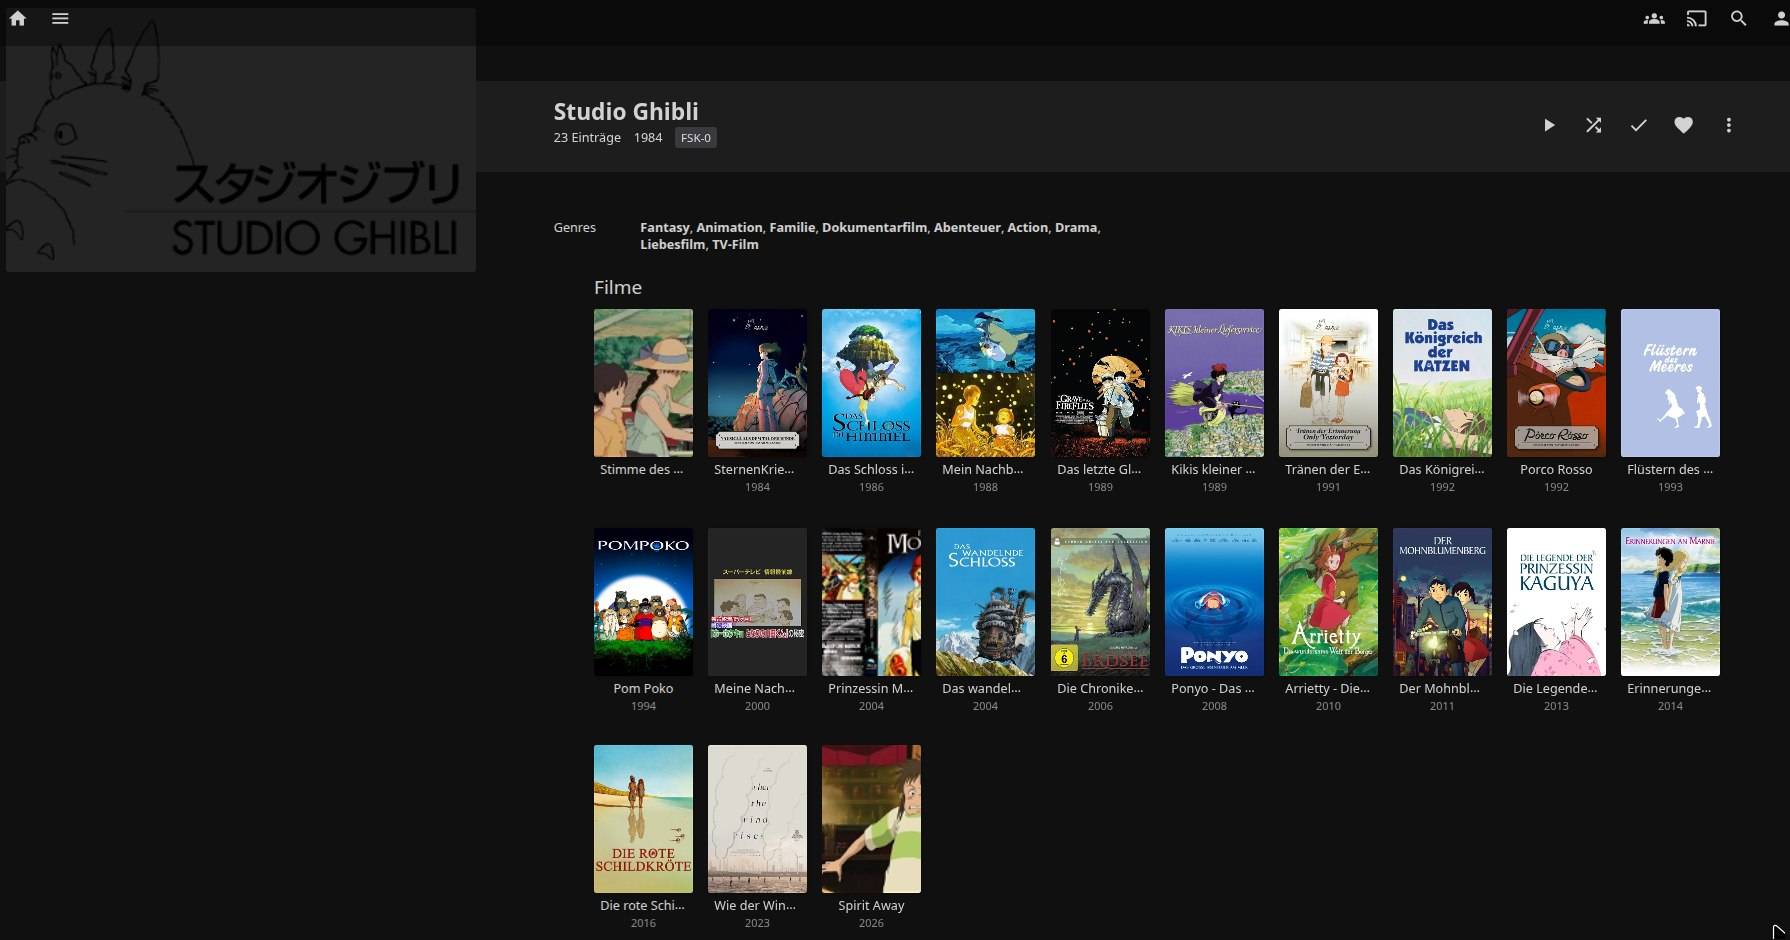Open Der Mohnblumenberg poster
The image size is (1790, 940).
pos(1442,602)
